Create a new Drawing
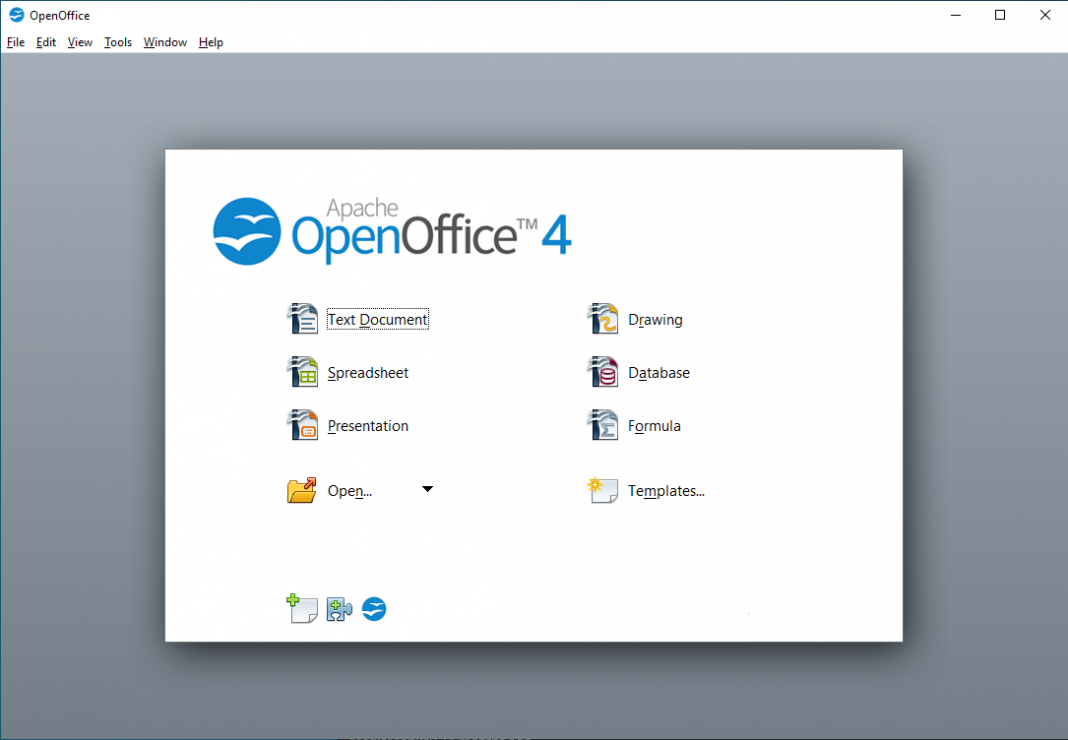 point(656,318)
